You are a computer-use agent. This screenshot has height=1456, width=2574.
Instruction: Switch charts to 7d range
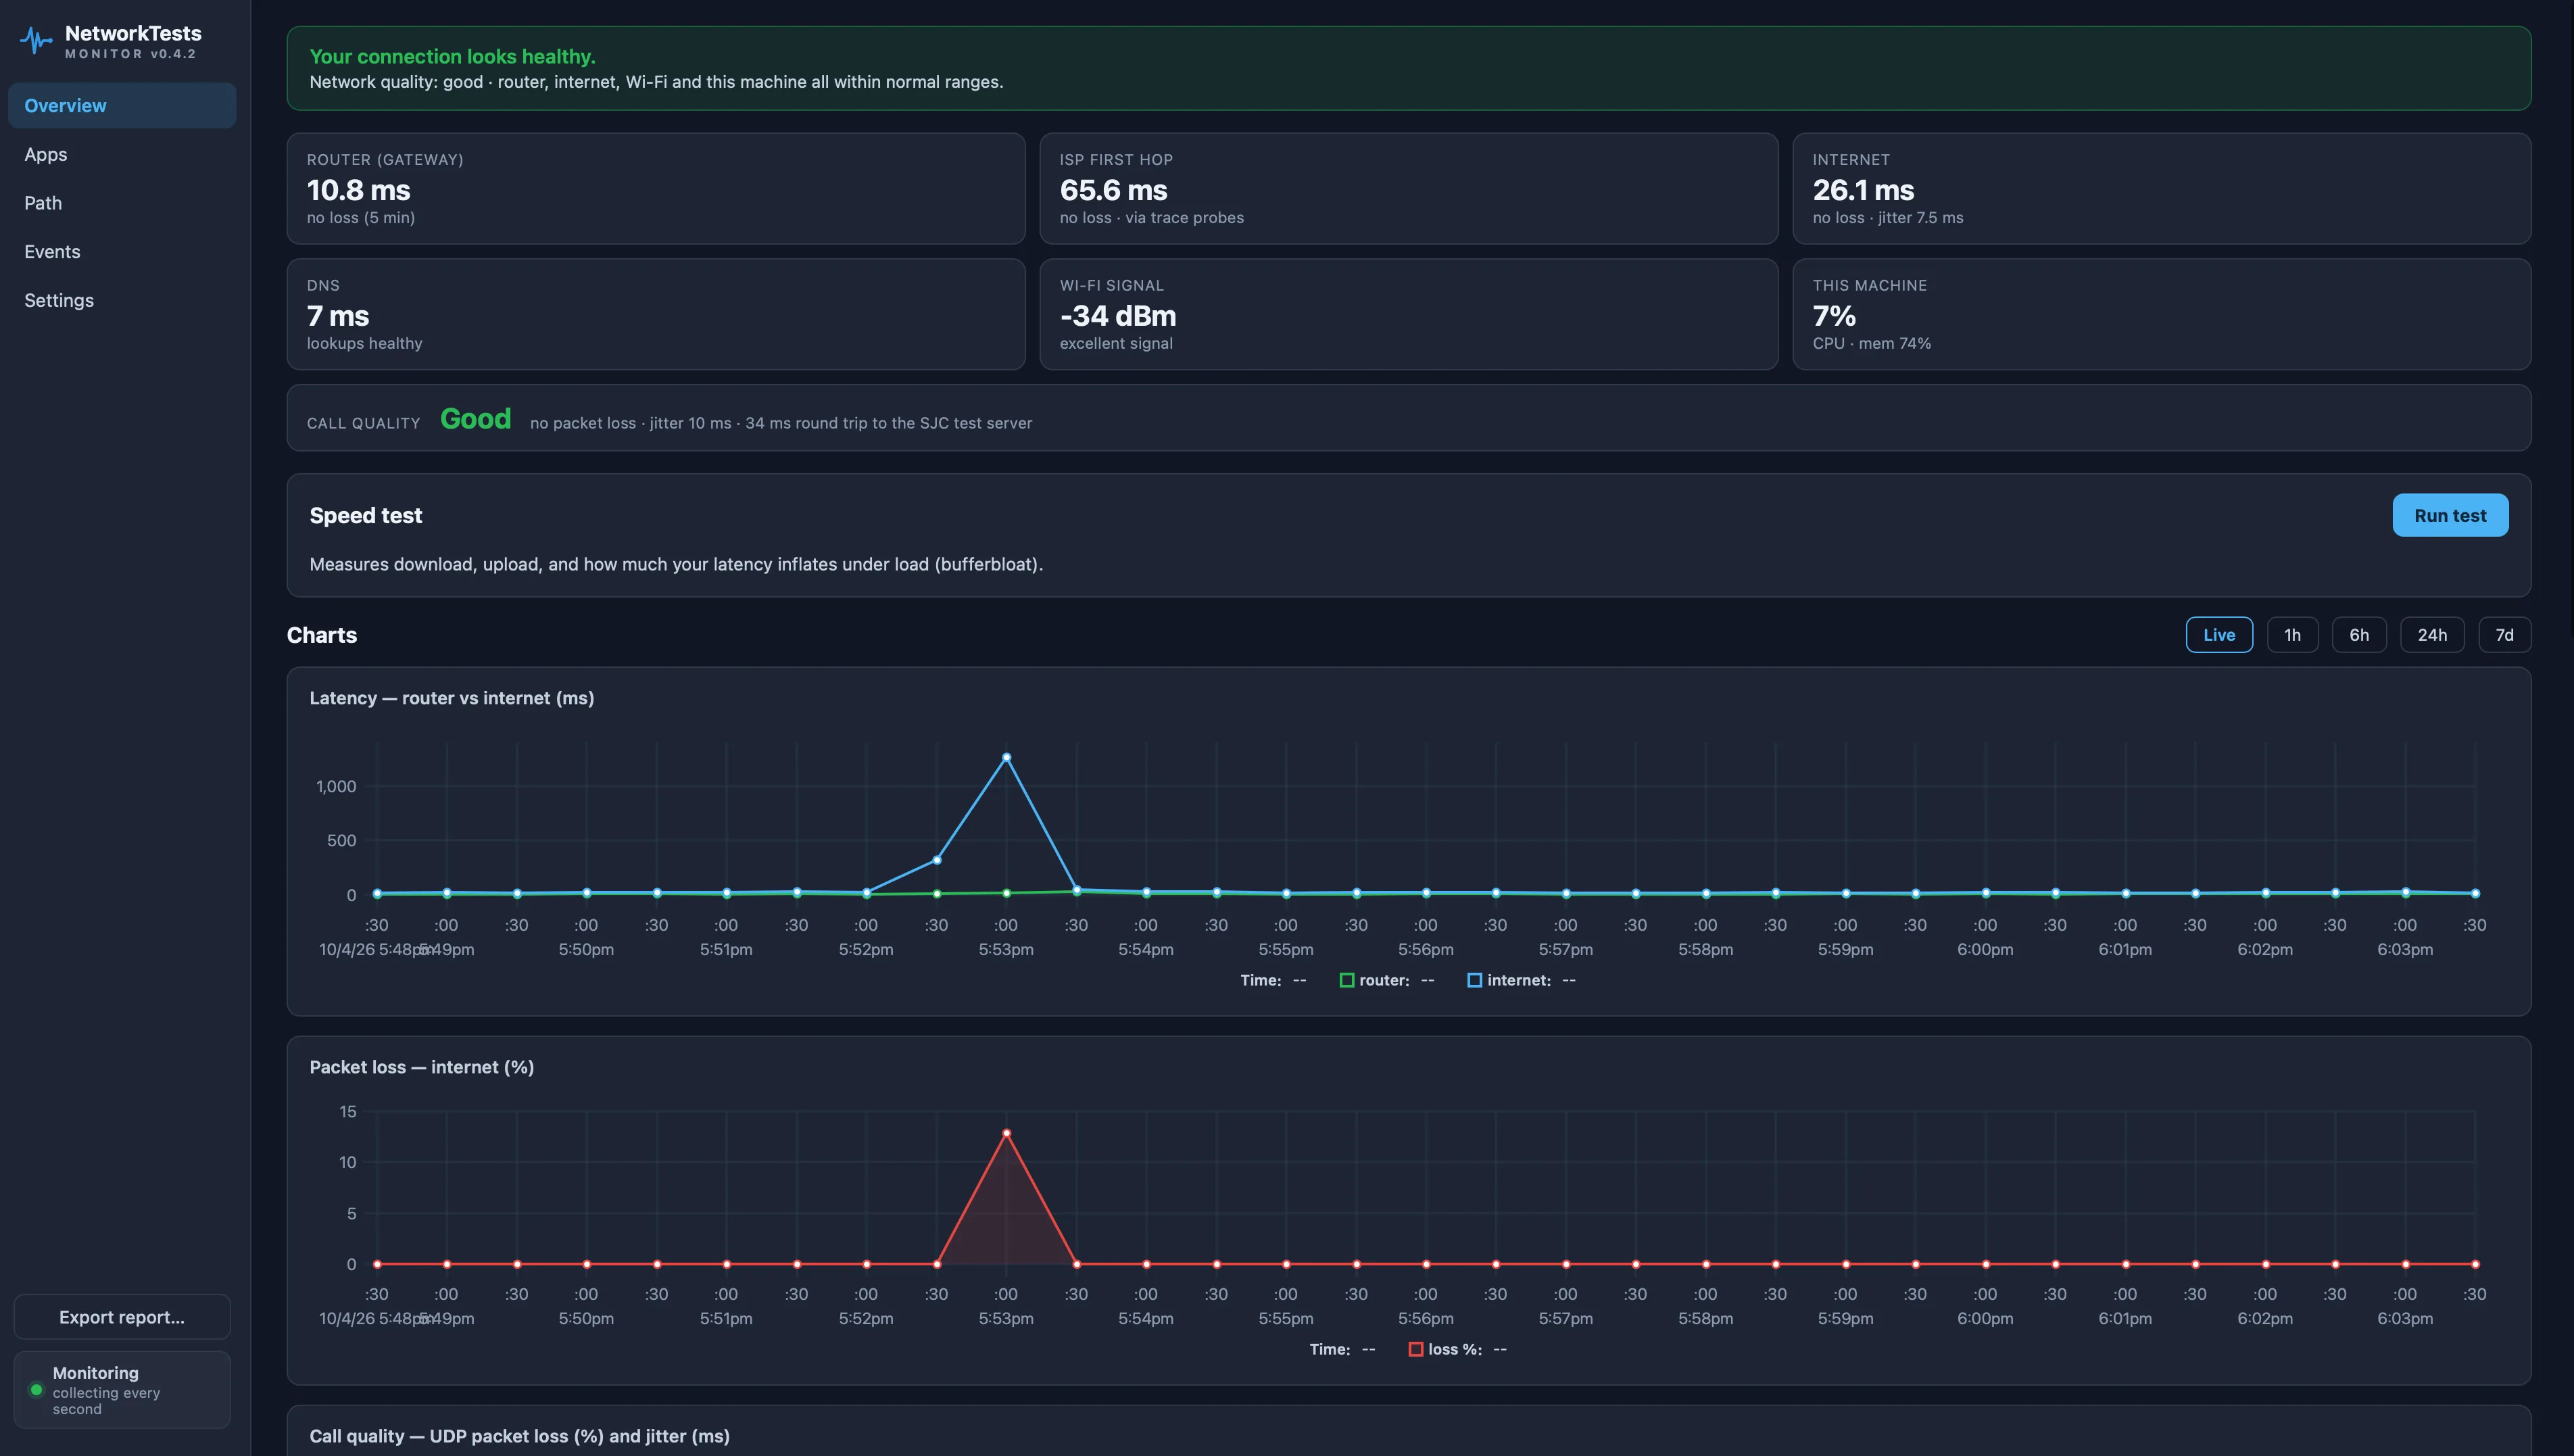click(2504, 635)
